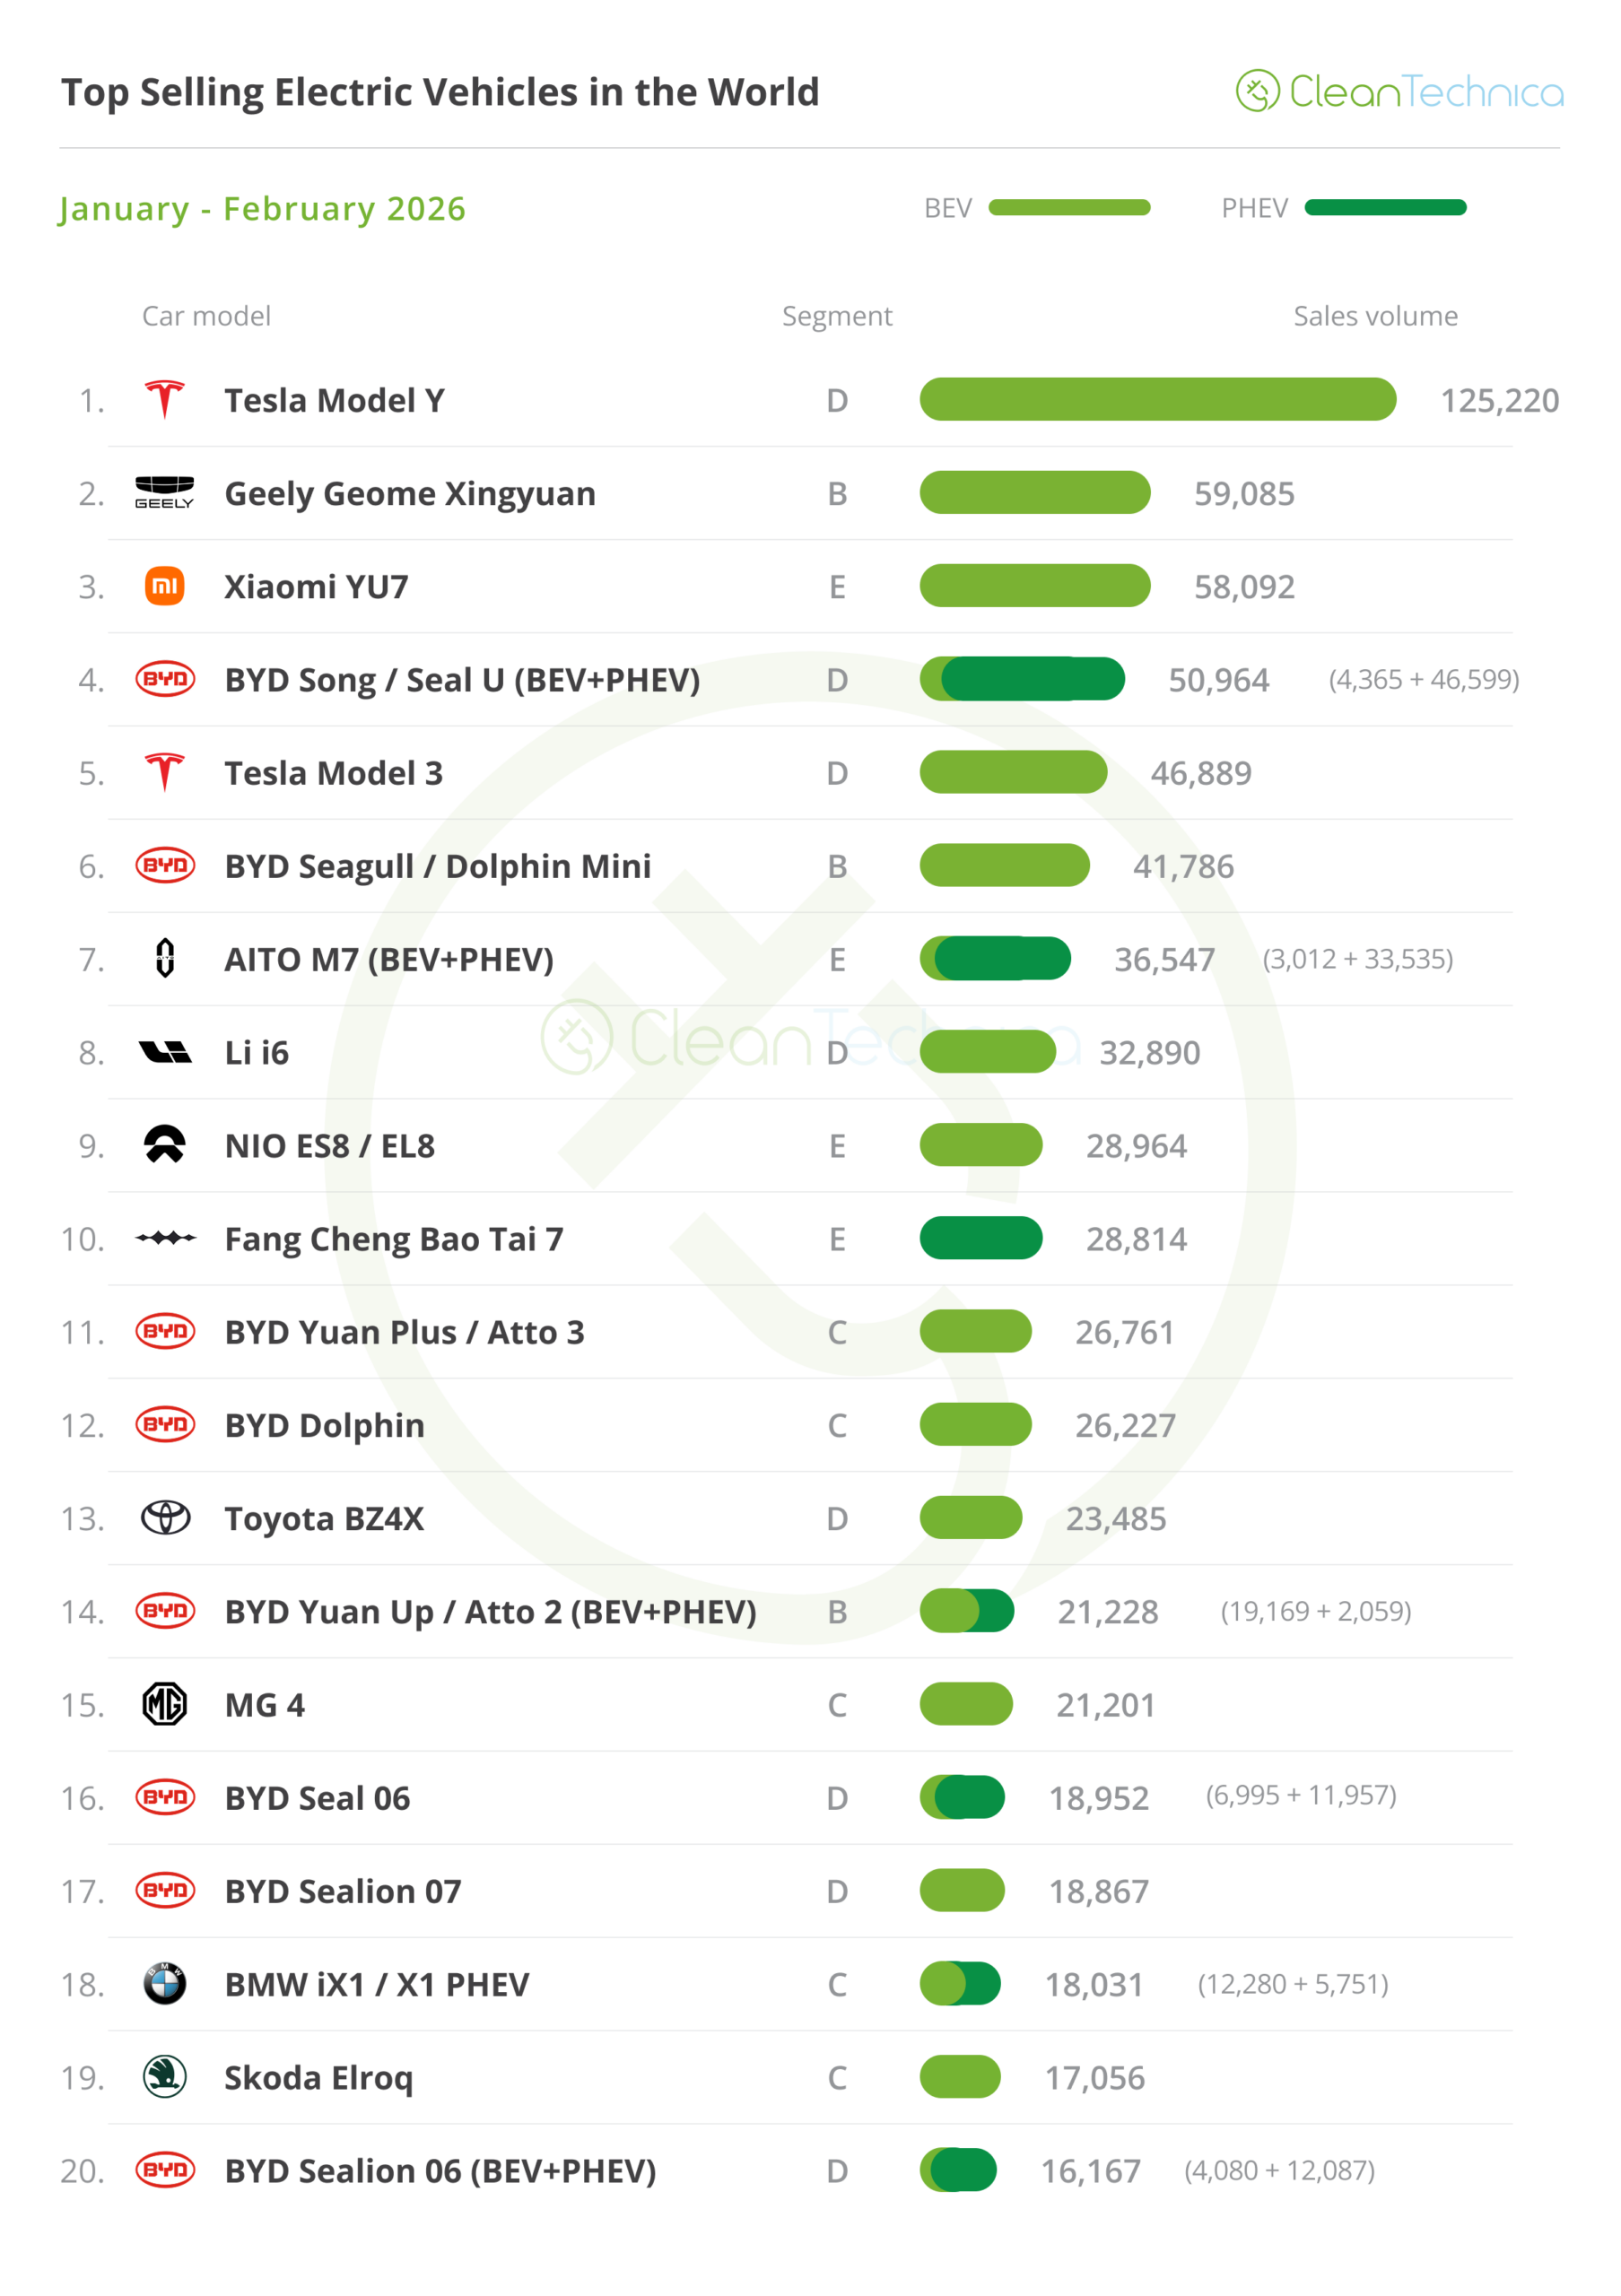Click the January - February 2026 heading

point(263,208)
